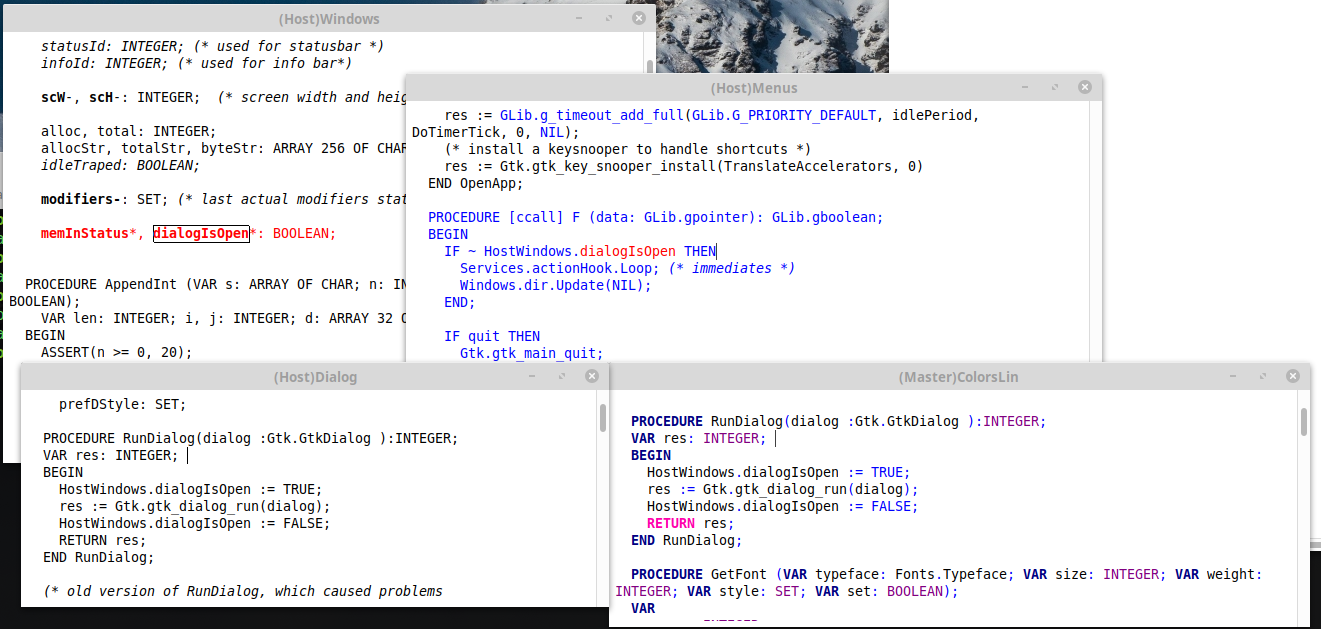The height and width of the screenshot is (629, 1321).
Task: Click the pink RETURN keyword in (Master)ColorsLin
Action: pyautogui.click(x=670, y=523)
